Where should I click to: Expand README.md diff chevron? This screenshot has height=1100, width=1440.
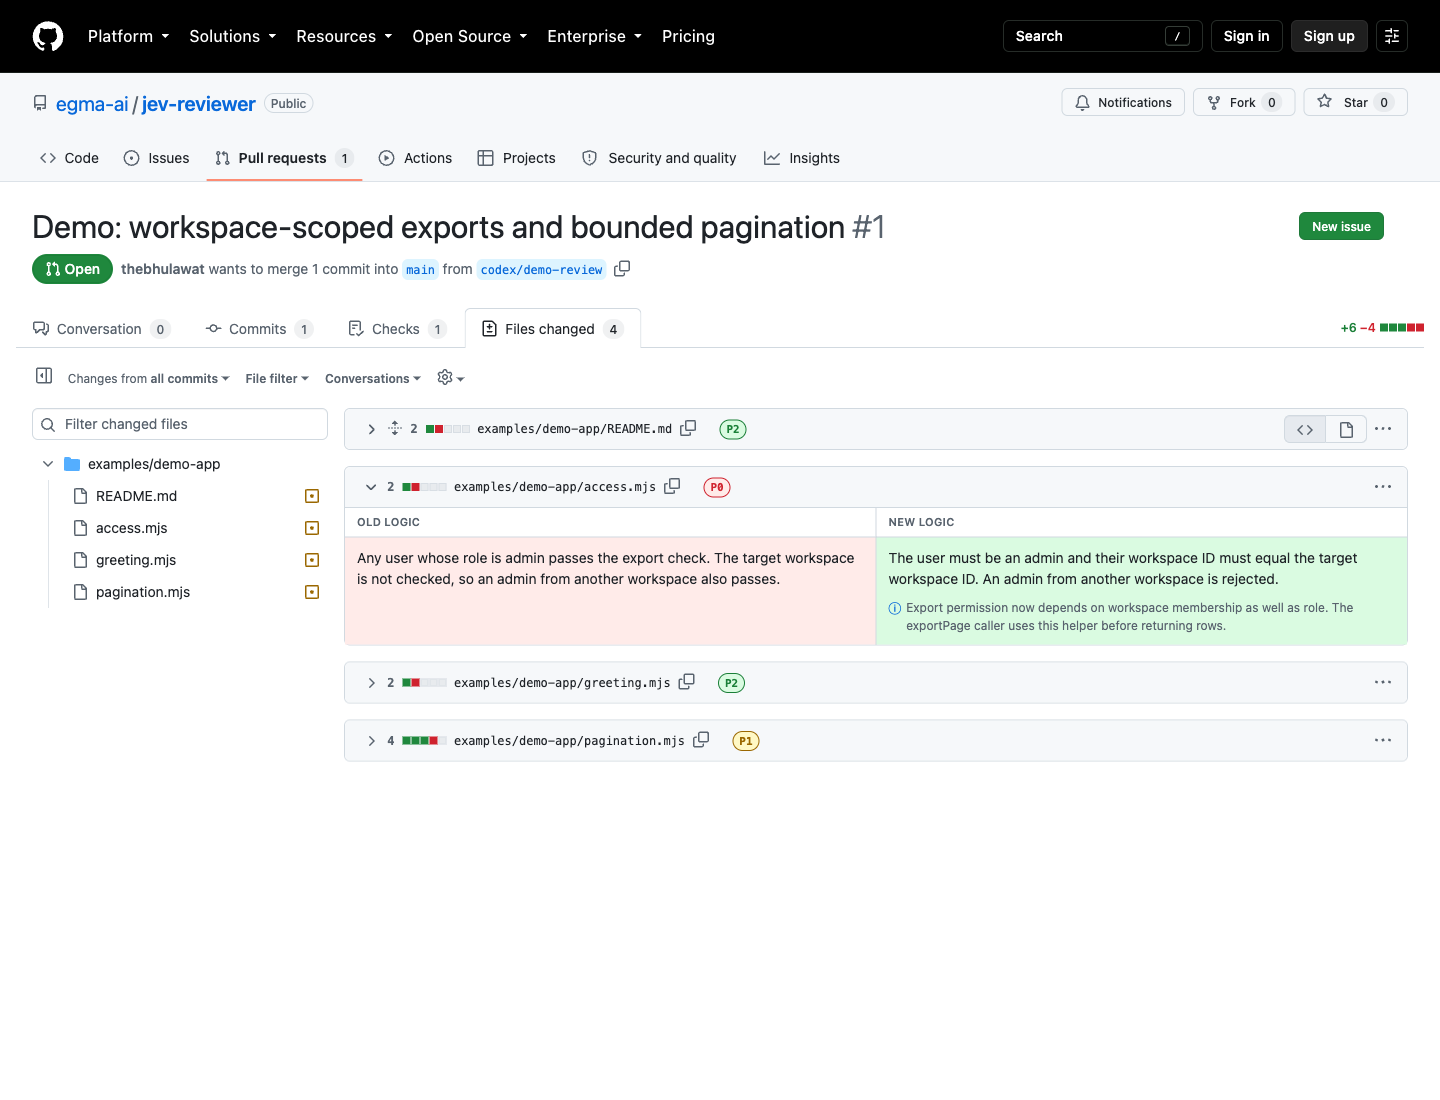pyautogui.click(x=371, y=429)
